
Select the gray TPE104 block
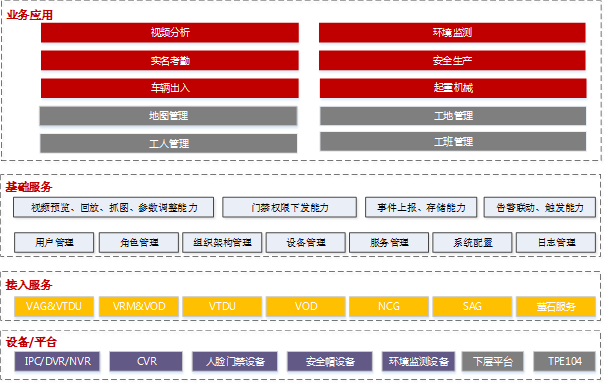[x=564, y=361]
